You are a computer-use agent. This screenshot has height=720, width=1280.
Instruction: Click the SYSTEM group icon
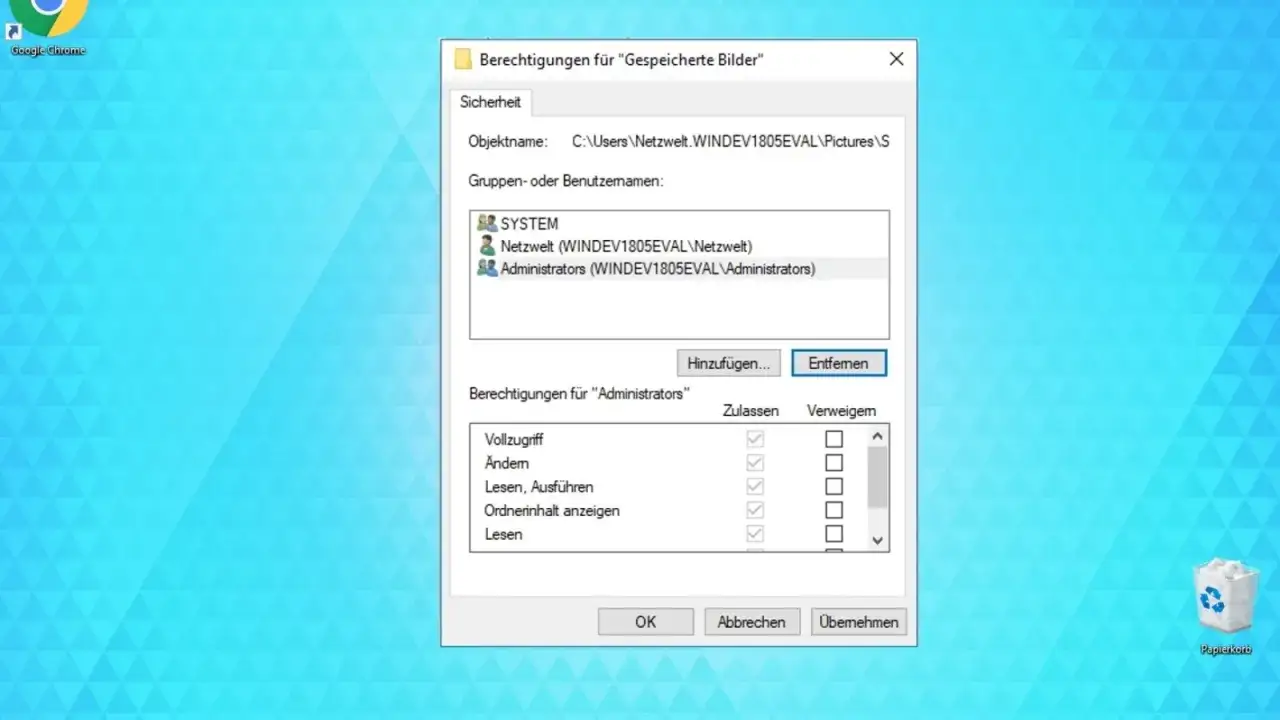pyautogui.click(x=487, y=223)
